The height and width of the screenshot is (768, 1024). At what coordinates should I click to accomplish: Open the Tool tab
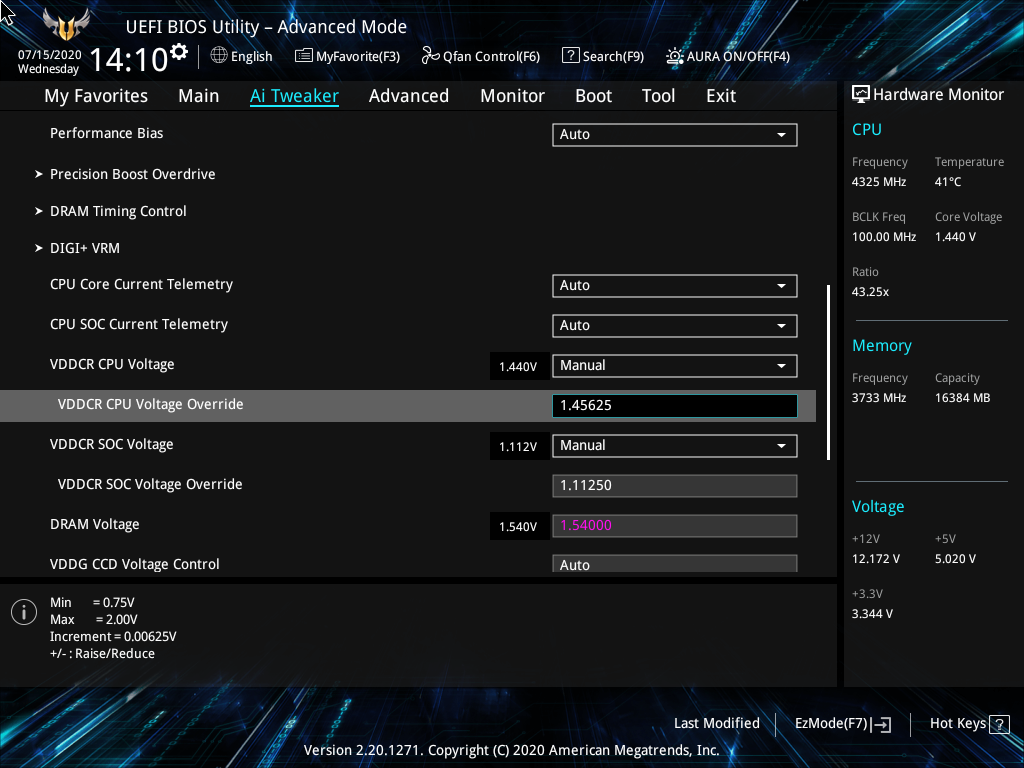[x=658, y=96]
